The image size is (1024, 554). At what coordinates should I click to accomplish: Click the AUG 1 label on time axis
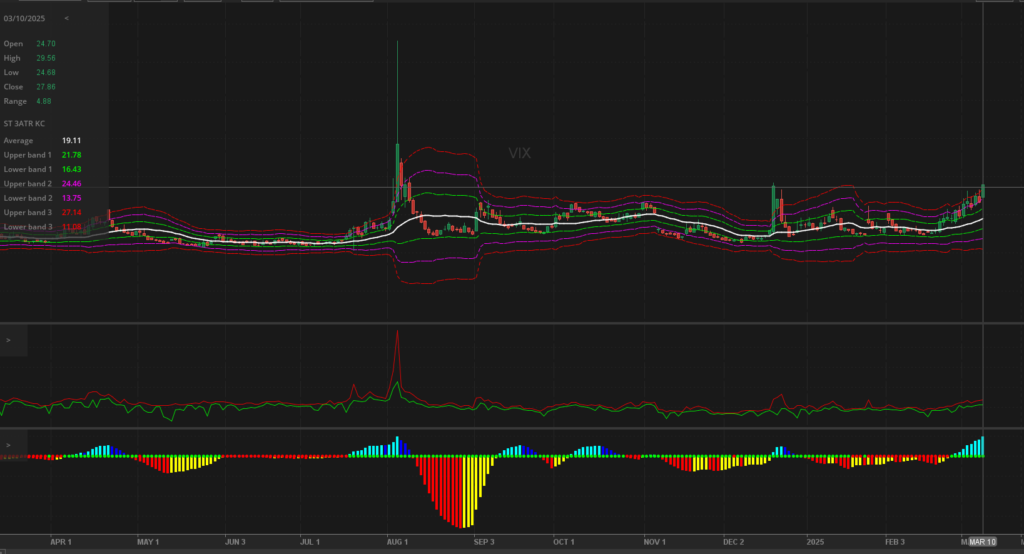point(397,542)
